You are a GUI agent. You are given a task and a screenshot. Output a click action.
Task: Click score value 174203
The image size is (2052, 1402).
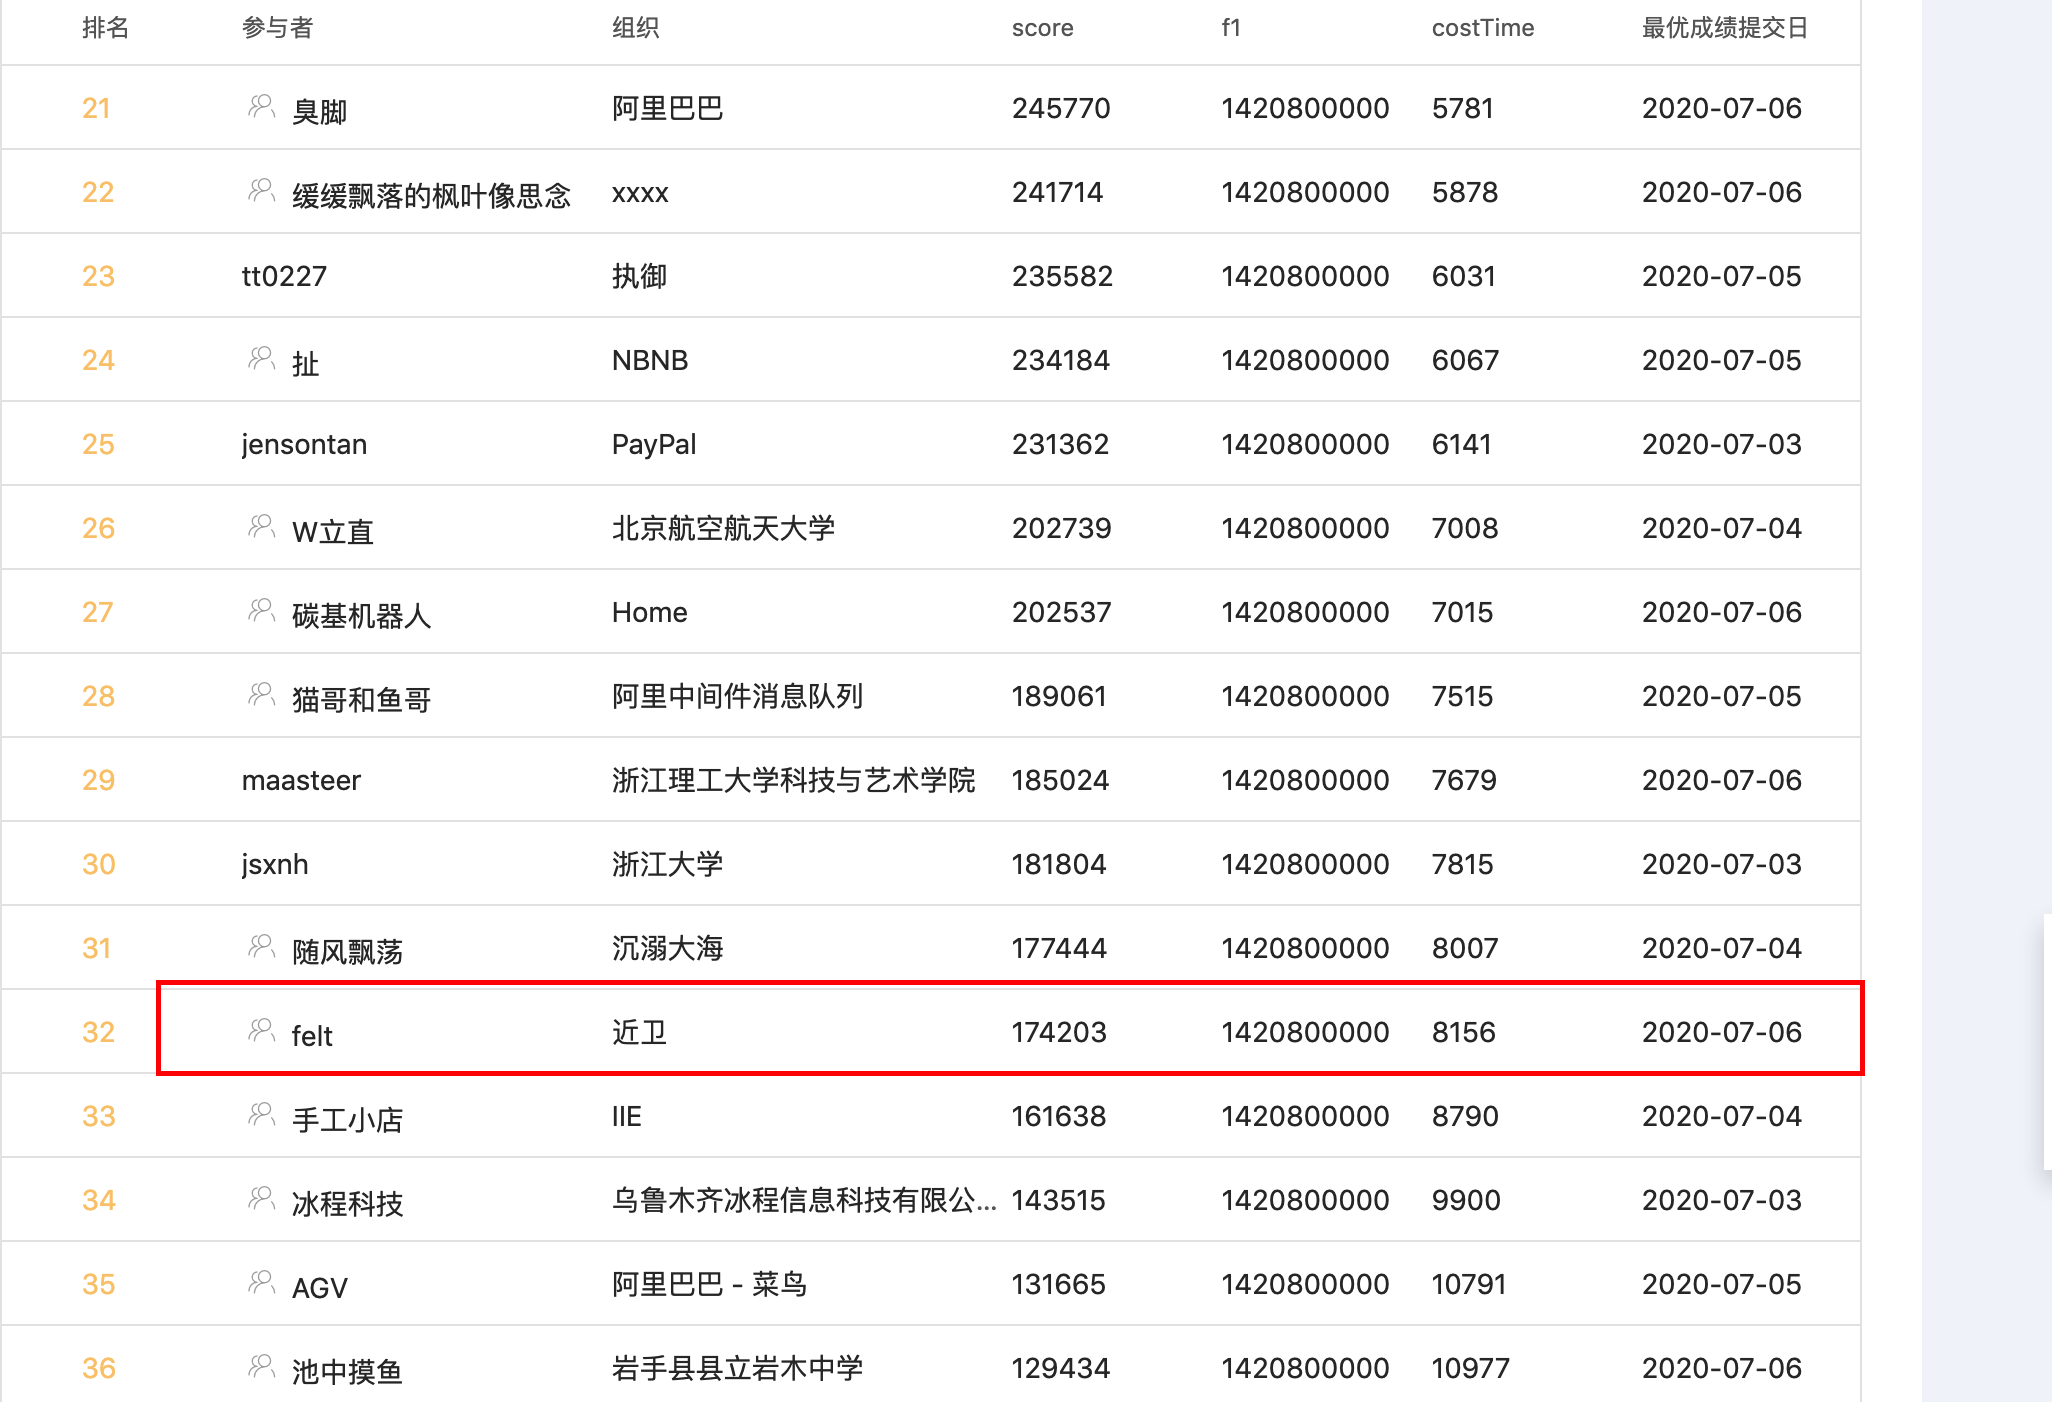[x=1060, y=1032]
